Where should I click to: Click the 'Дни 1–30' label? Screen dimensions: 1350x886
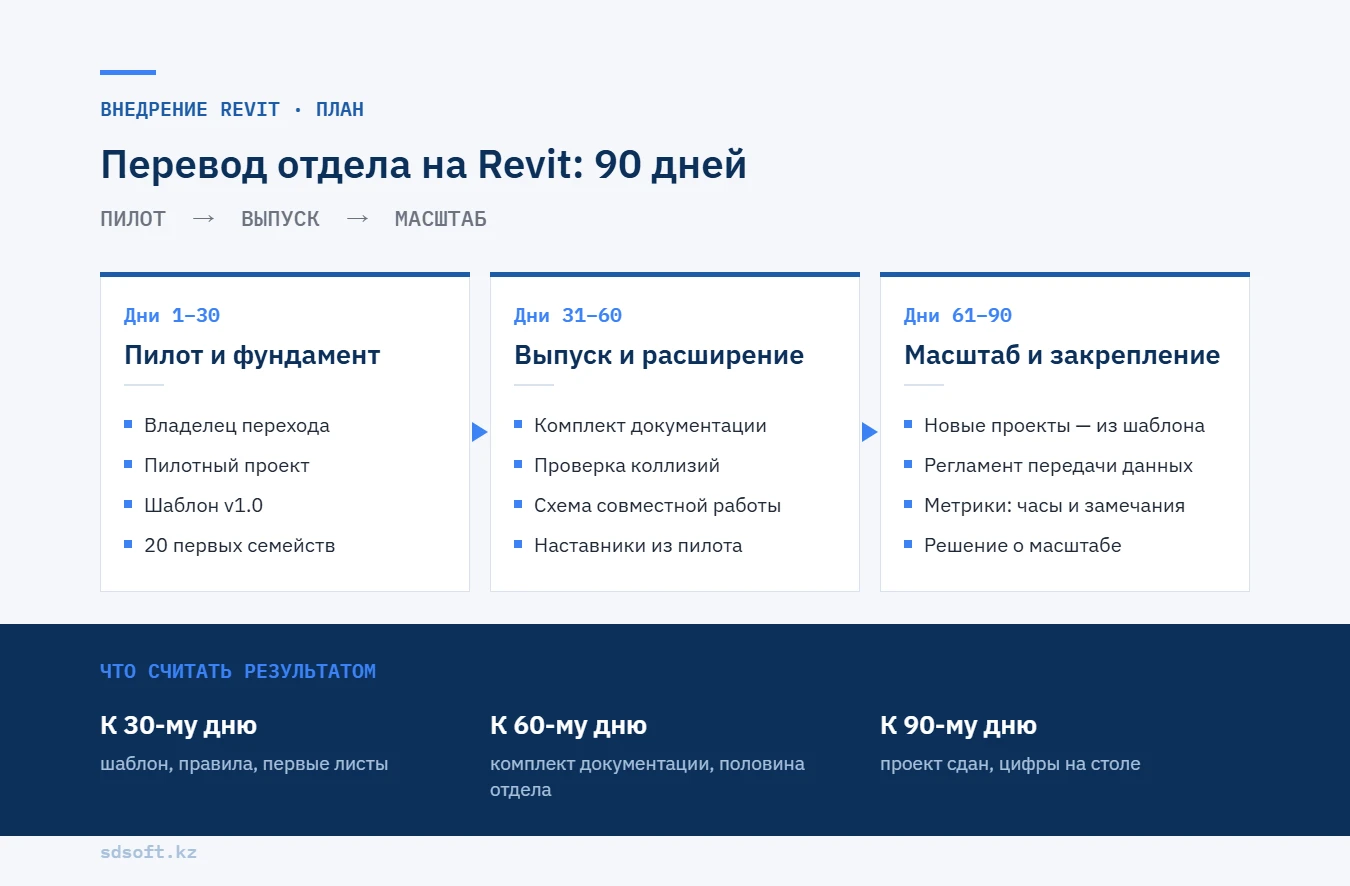coord(172,316)
